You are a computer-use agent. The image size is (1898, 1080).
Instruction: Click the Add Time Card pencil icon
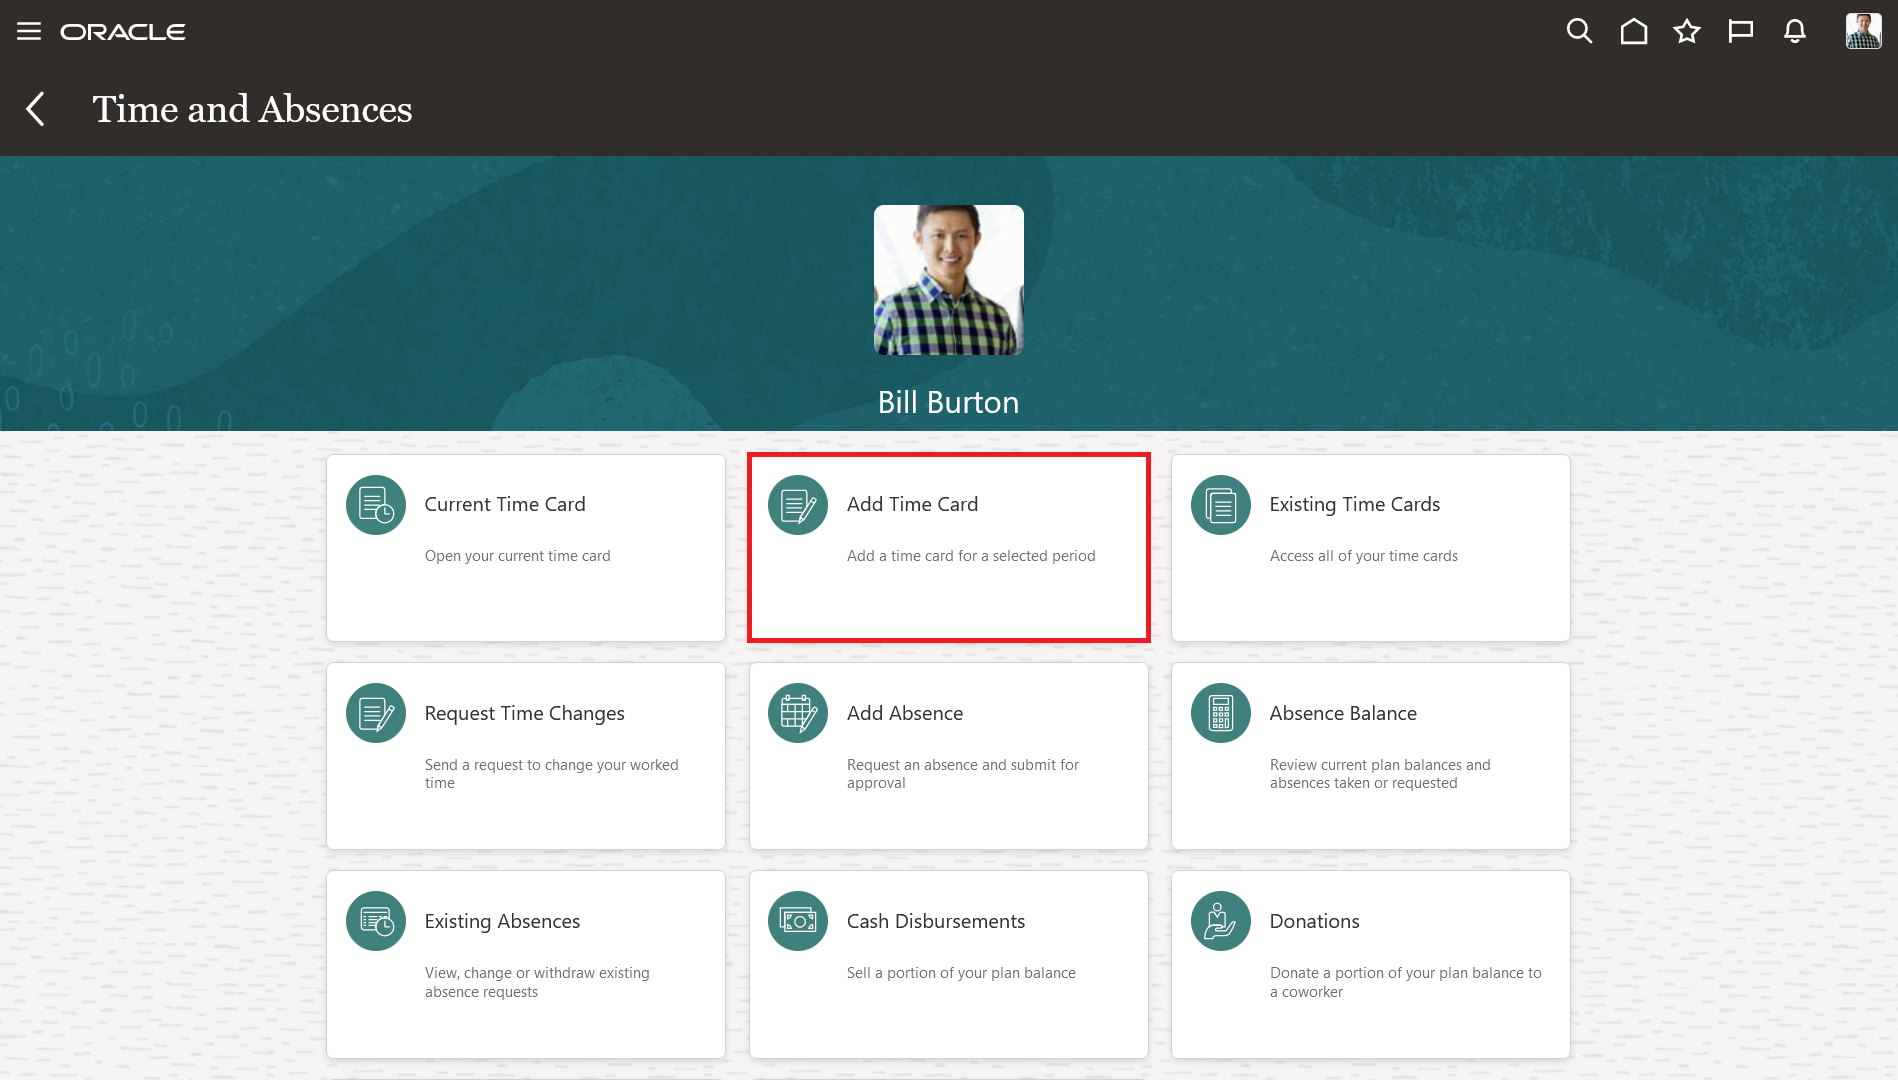point(797,504)
